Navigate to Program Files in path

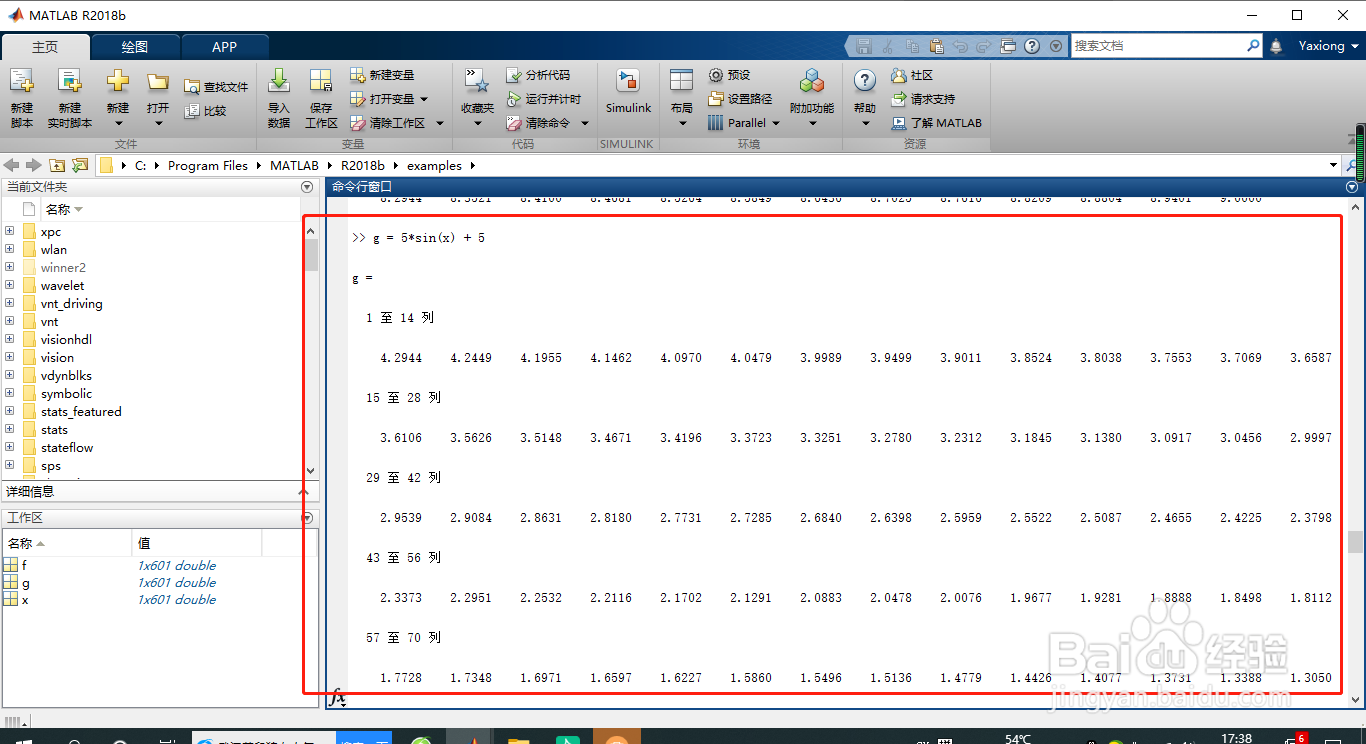[208, 165]
